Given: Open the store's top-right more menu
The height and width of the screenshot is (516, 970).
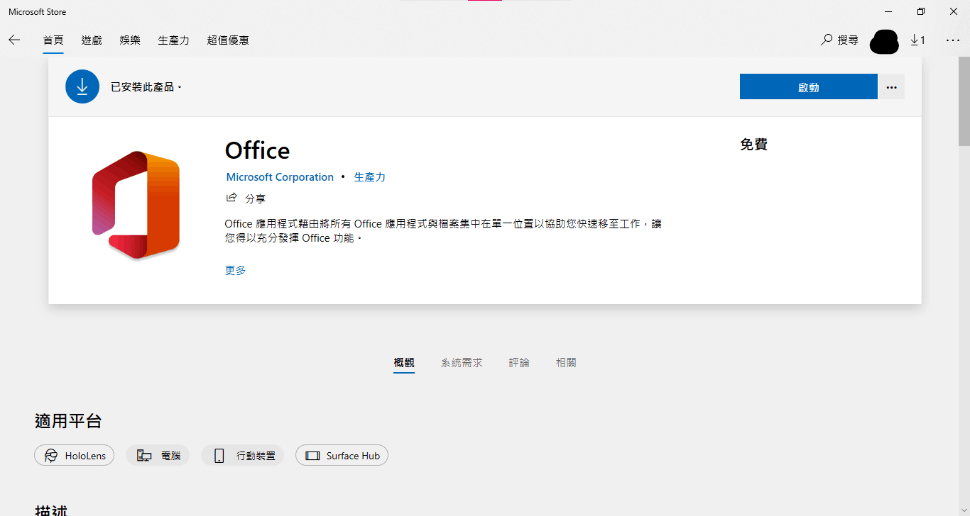Looking at the screenshot, I should point(953,40).
